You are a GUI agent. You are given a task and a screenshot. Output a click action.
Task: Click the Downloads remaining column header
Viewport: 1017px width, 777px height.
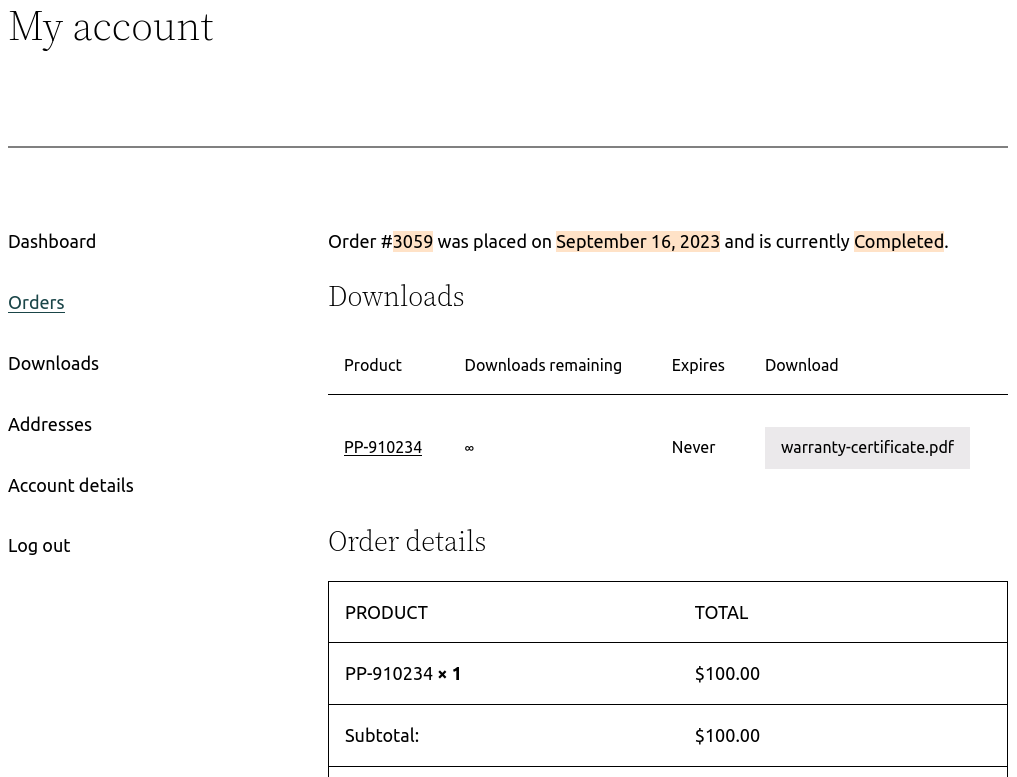click(x=543, y=365)
